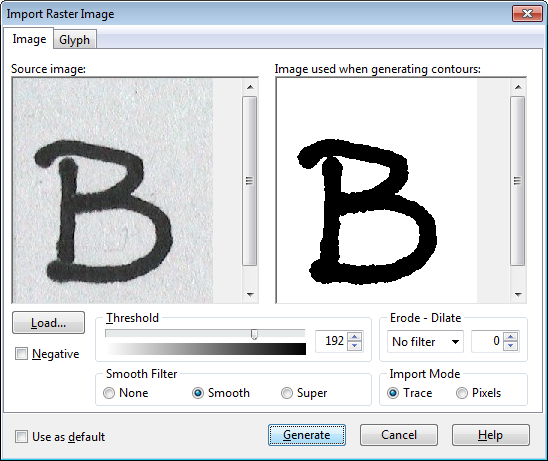548x461 pixels.
Task: Select the Super smooth filter option
Action: 287,393
